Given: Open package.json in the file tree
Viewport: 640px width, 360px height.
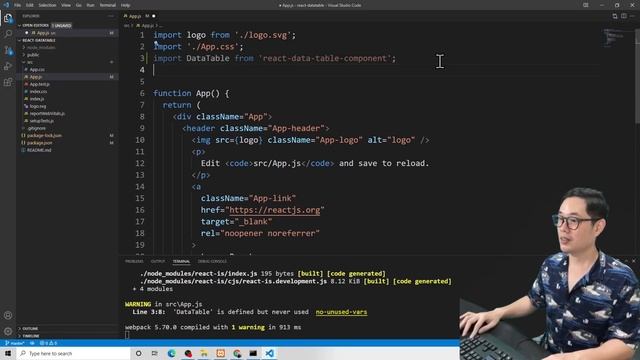Looking at the screenshot, I should (39, 143).
